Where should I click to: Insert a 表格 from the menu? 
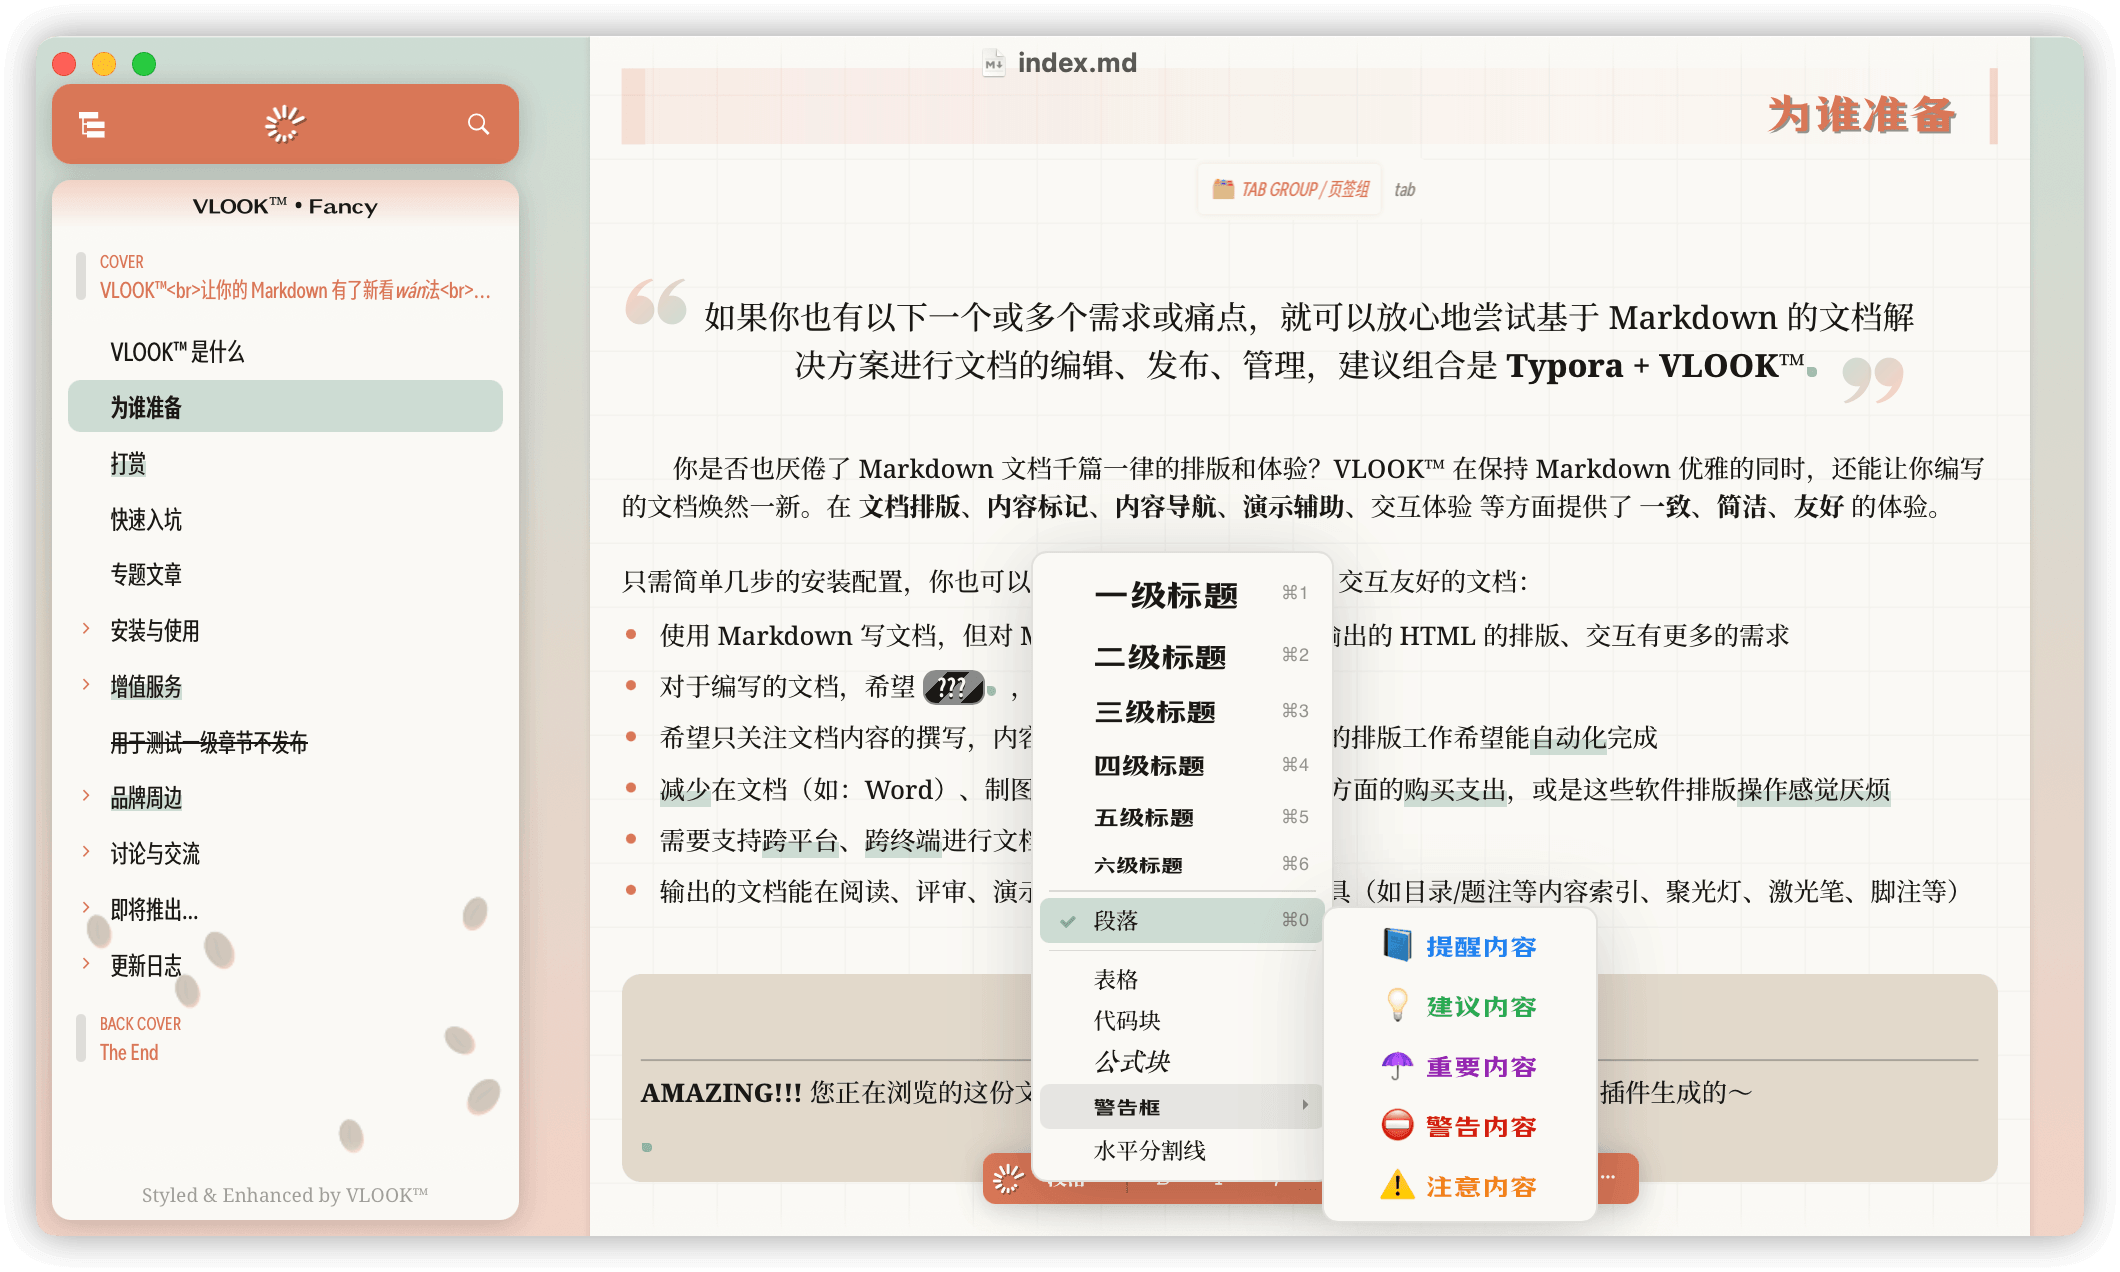point(1181,979)
